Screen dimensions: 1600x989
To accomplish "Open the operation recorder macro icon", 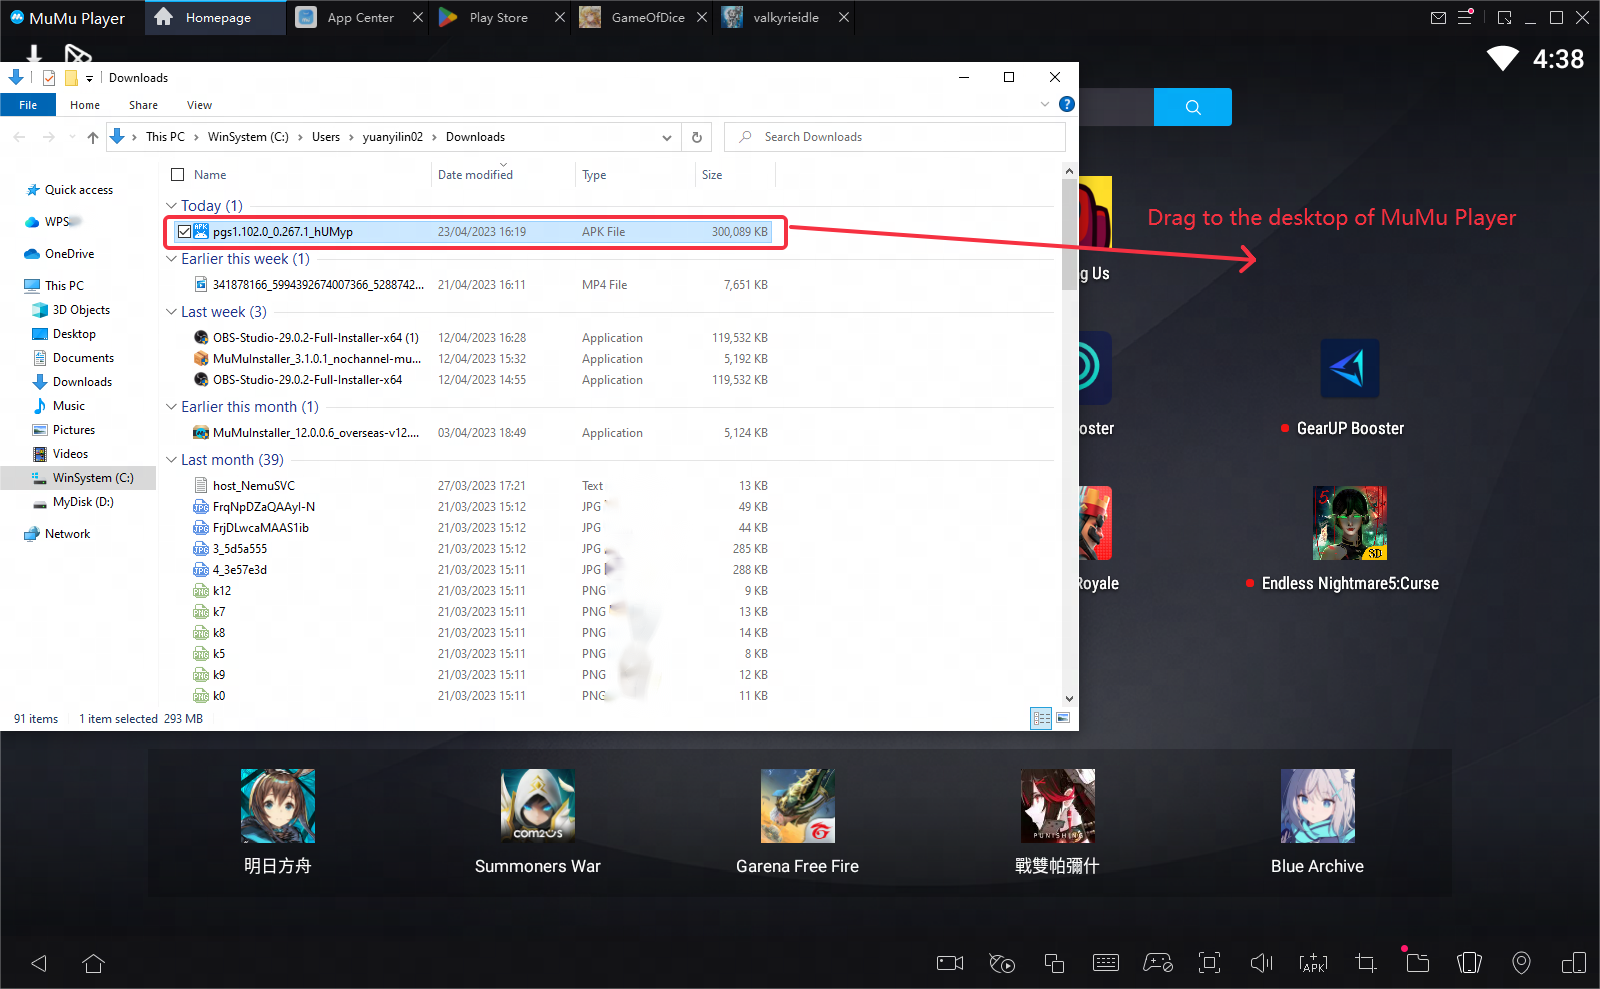I will point(1002,963).
